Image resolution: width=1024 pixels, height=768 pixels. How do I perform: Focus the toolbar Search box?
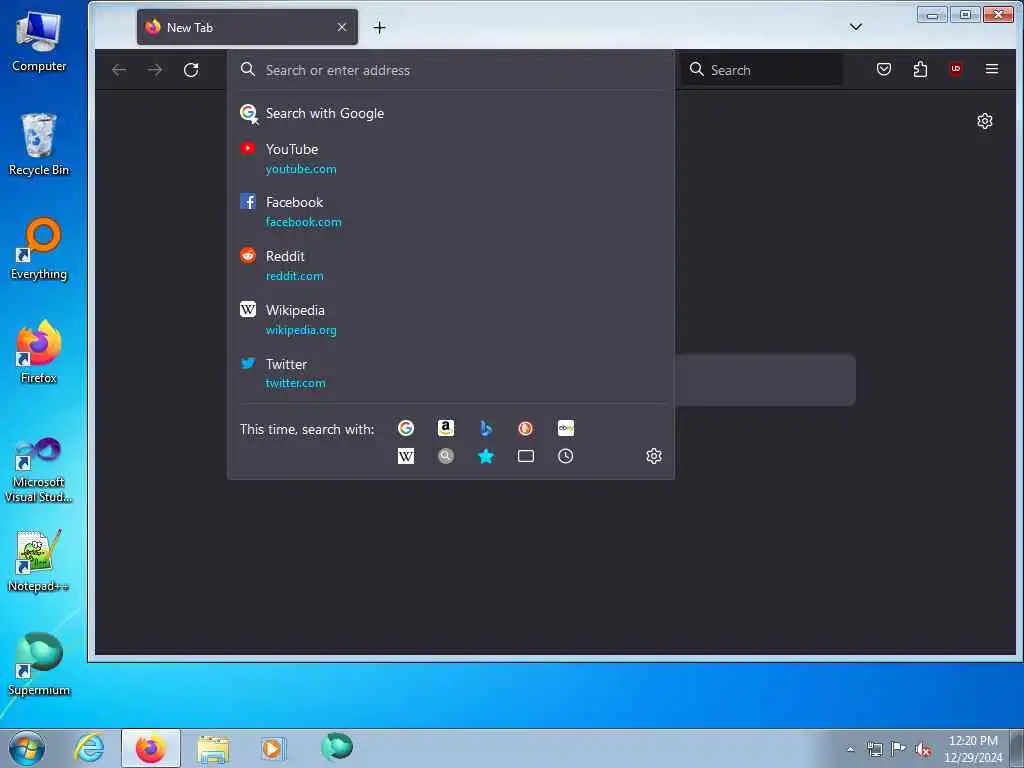(761, 69)
